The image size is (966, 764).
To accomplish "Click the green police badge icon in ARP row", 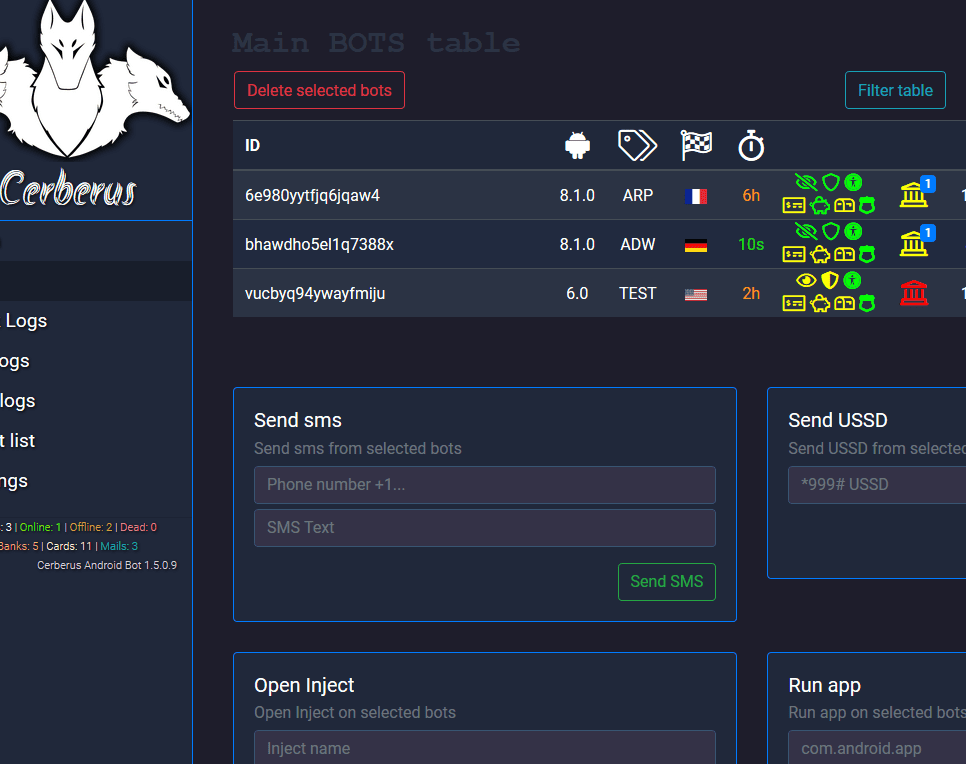I will pos(867,205).
